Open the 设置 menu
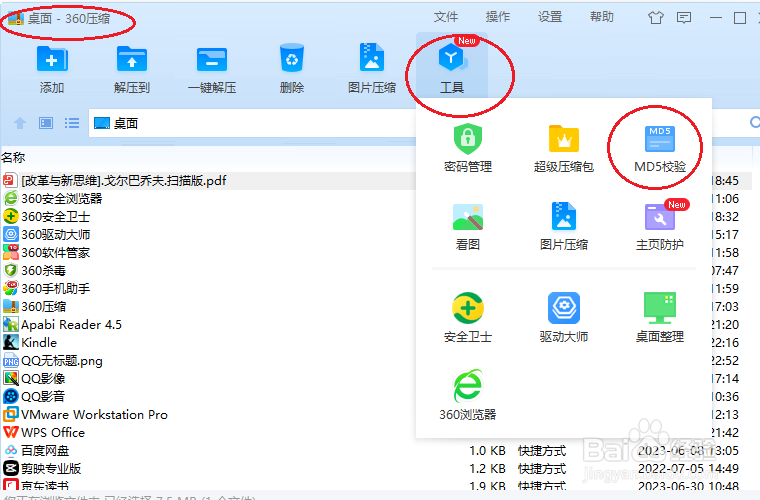The width and height of the screenshot is (760, 500). click(x=550, y=17)
